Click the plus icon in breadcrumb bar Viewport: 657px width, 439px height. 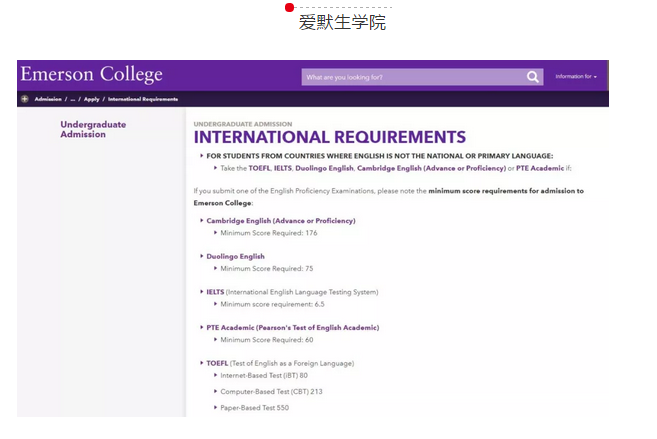[x=25, y=99]
